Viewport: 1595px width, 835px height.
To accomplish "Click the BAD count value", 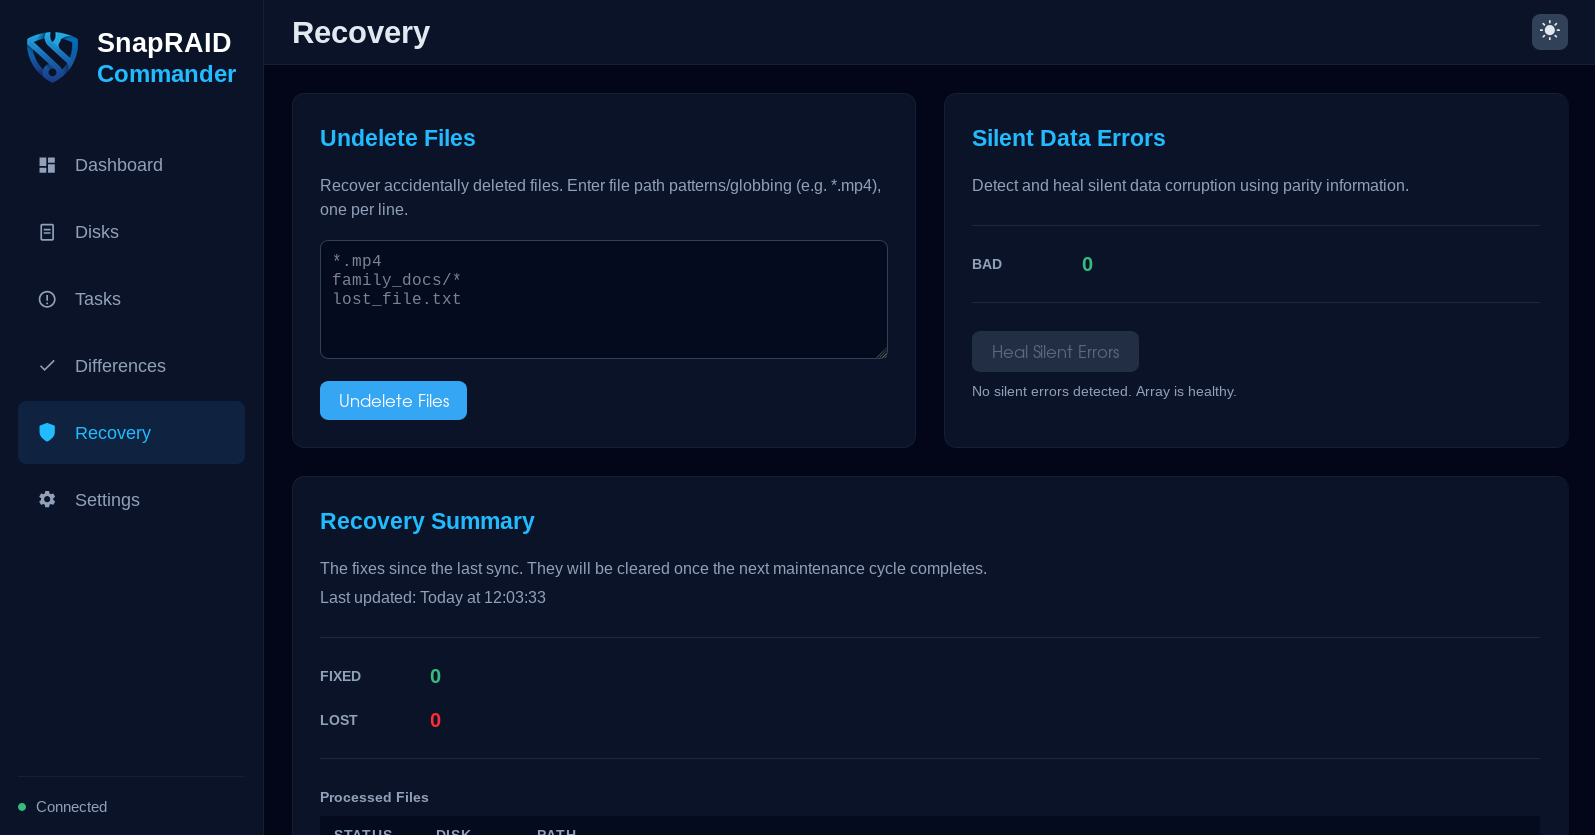I will (x=1087, y=264).
